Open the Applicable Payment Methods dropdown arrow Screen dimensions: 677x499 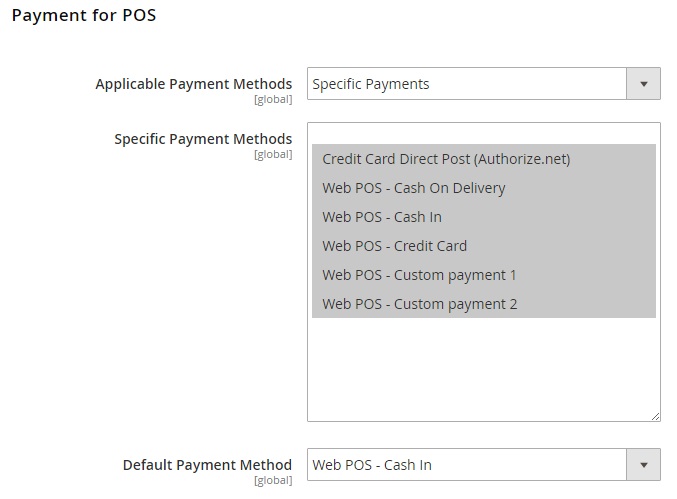[x=643, y=84]
